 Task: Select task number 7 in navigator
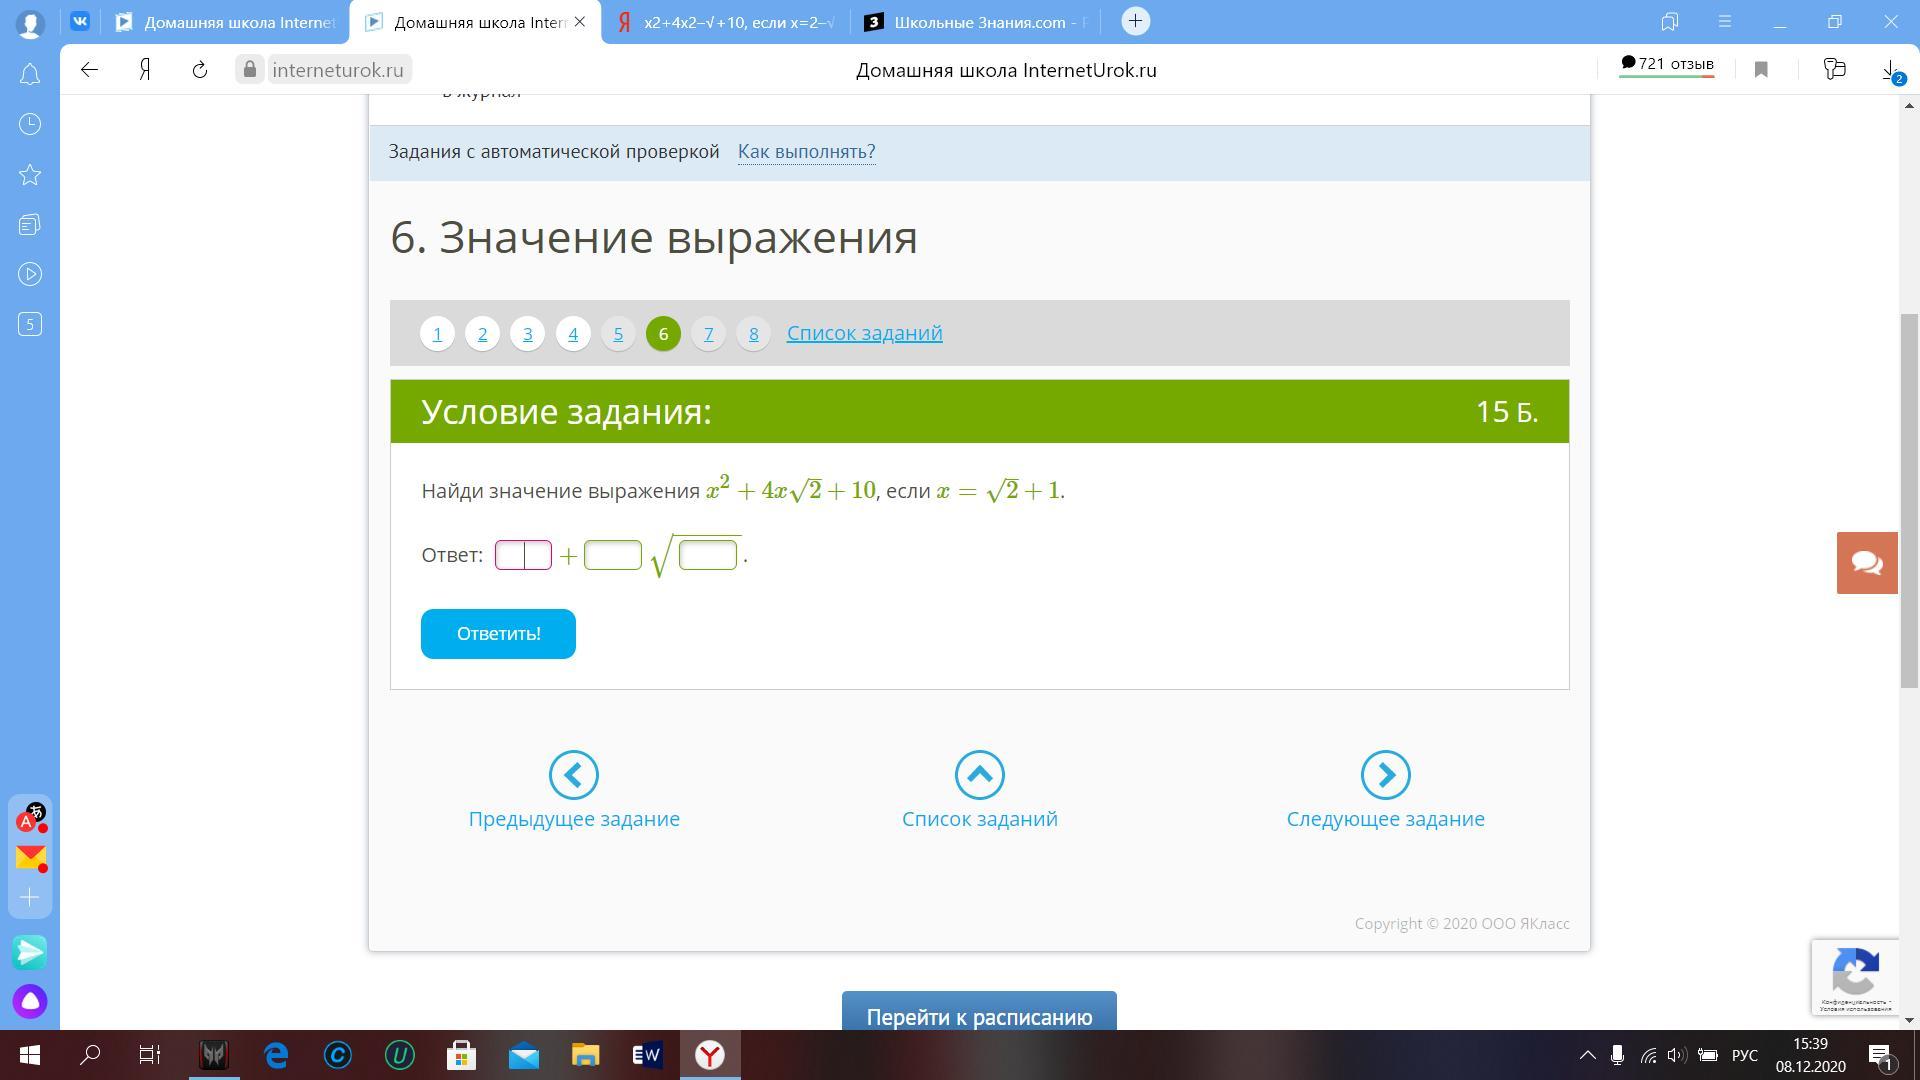[x=708, y=334]
